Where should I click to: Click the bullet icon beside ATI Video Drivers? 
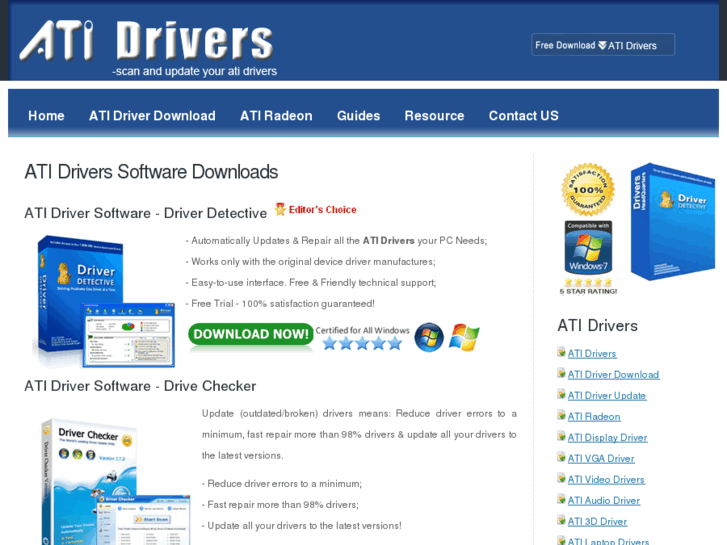(x=561, y=478)
